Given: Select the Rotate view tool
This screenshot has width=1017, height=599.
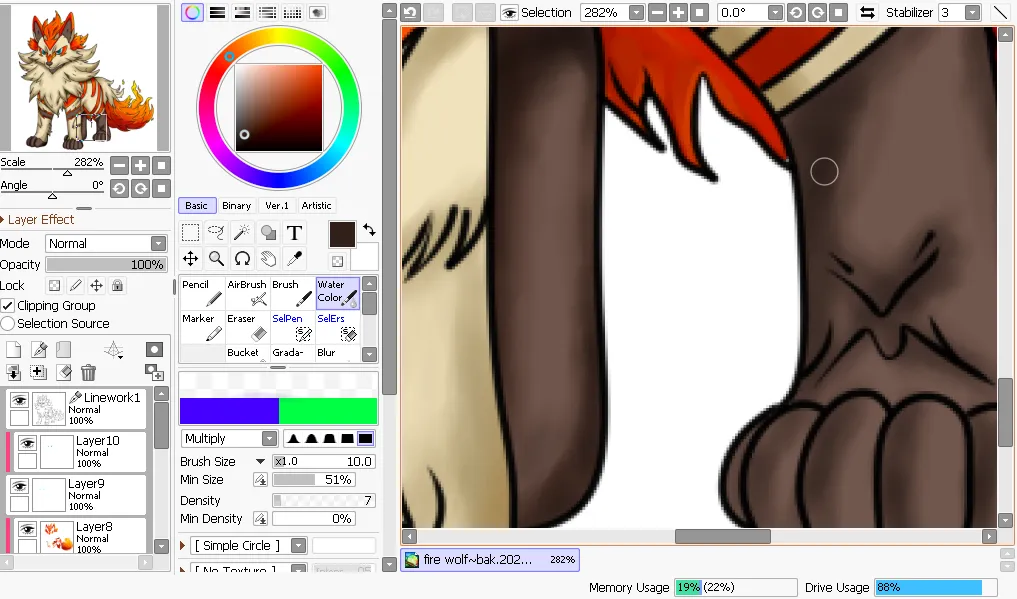Looking at the screenshot, I should click(x=242, y=259).
